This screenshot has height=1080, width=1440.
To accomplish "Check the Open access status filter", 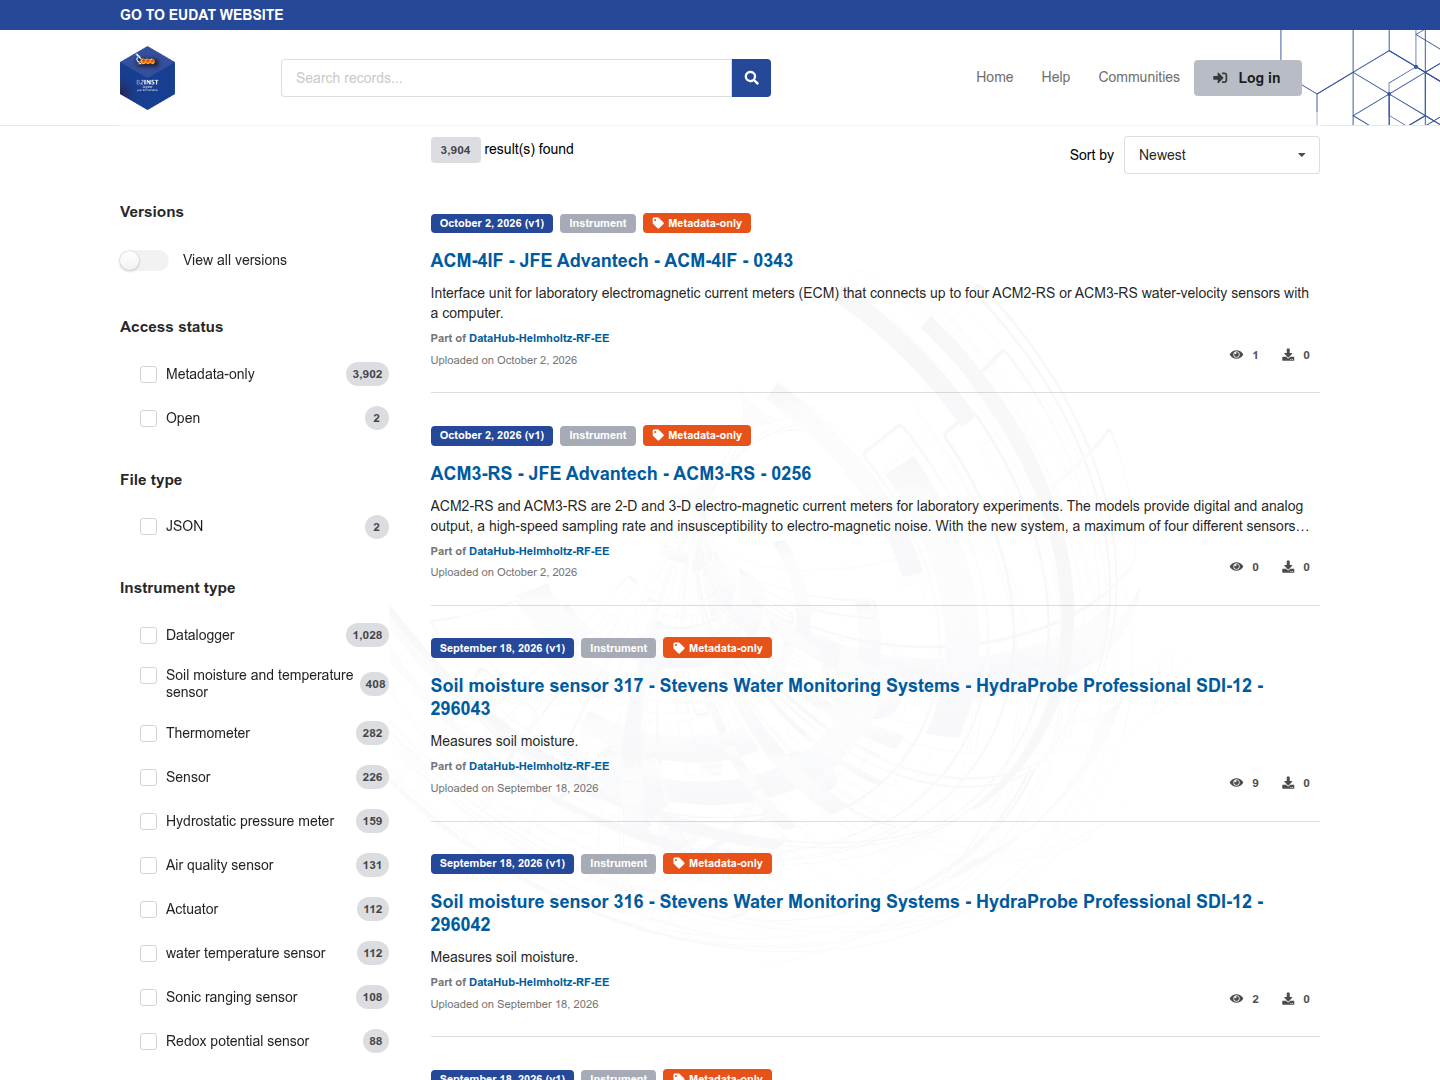I will (148, 418).
